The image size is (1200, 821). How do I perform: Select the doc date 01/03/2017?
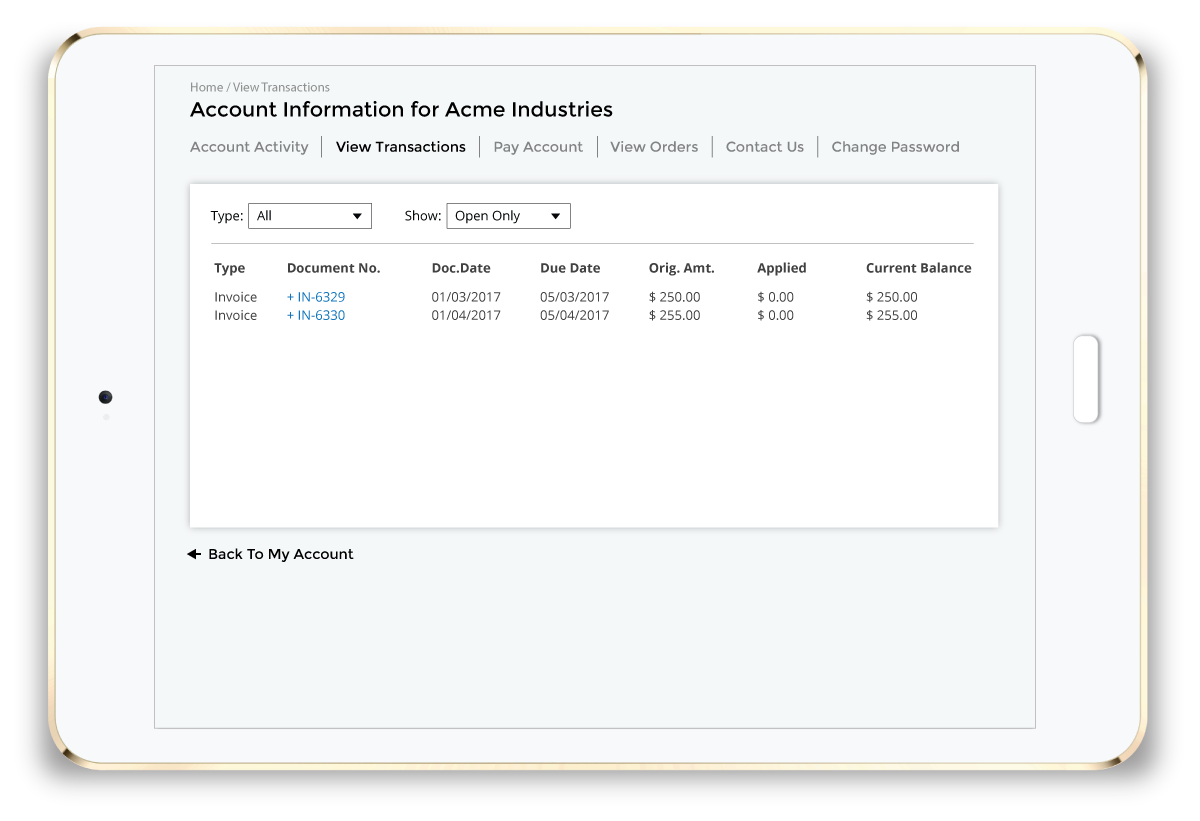pyautogui.click(x=466, y=297)
